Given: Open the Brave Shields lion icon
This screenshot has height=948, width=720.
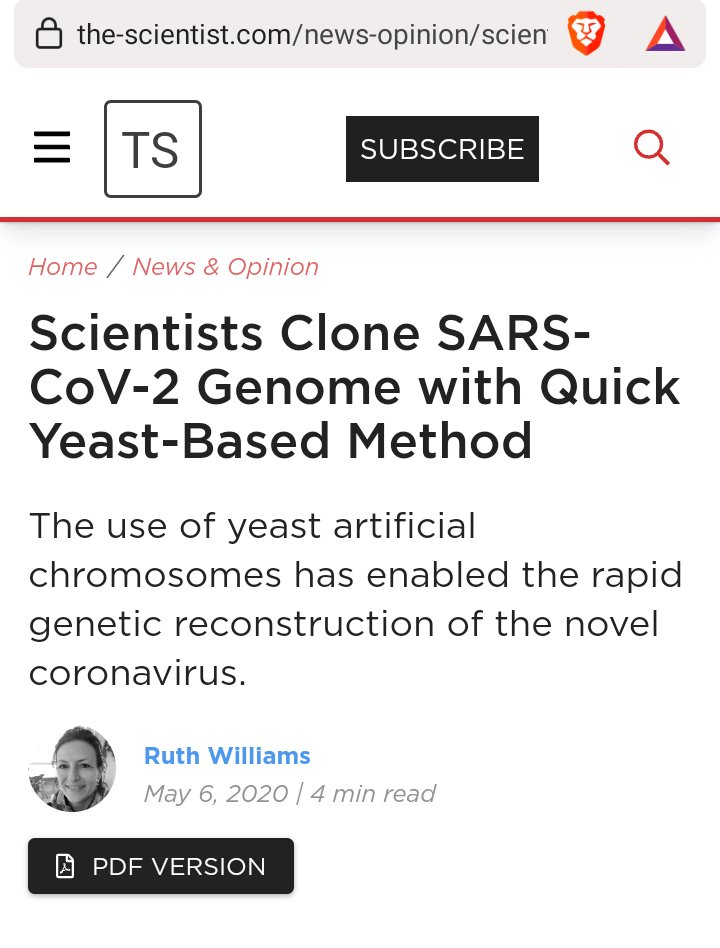Looking at the screenshot, I should click(585, 34).
